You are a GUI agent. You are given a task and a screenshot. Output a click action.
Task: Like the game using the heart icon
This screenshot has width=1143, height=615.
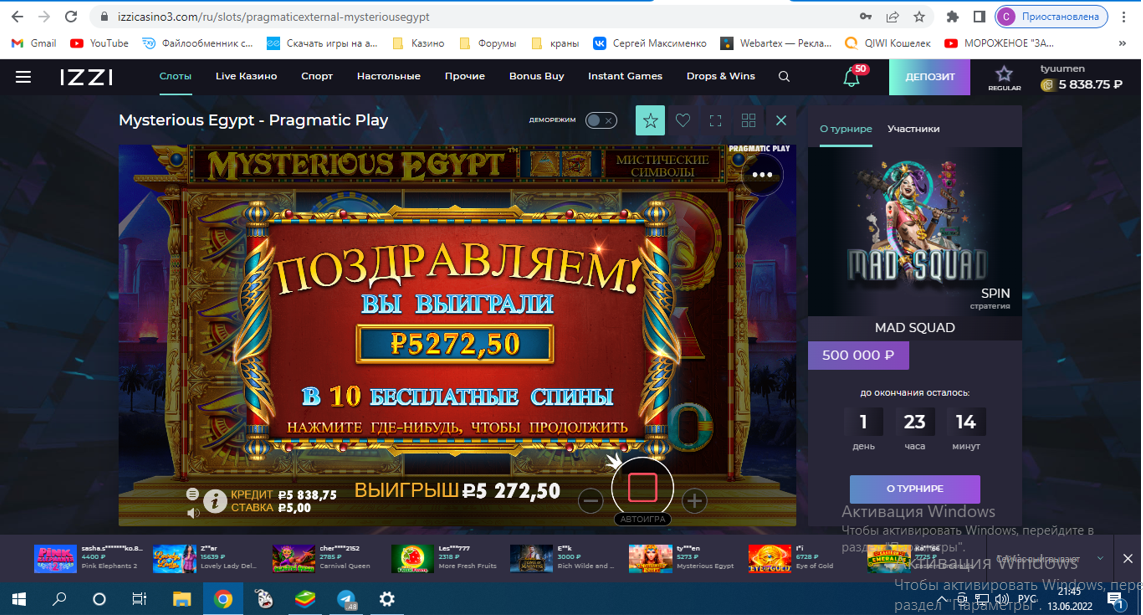(683, 120)
